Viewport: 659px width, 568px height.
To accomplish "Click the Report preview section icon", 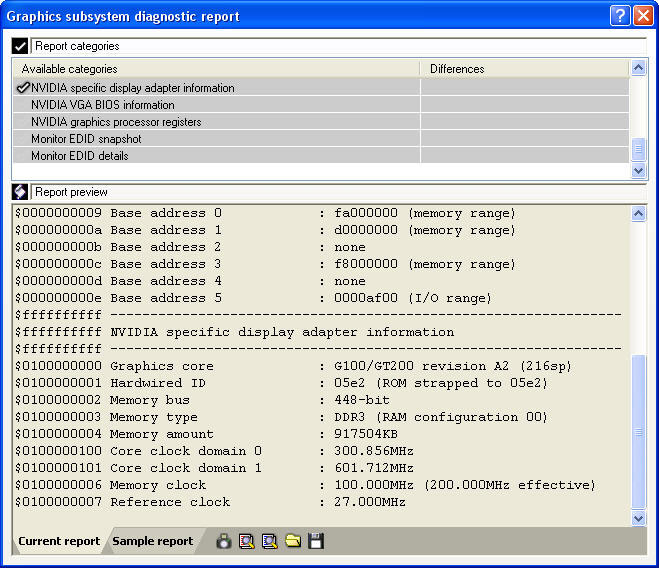I will click(x=20, y=192).
